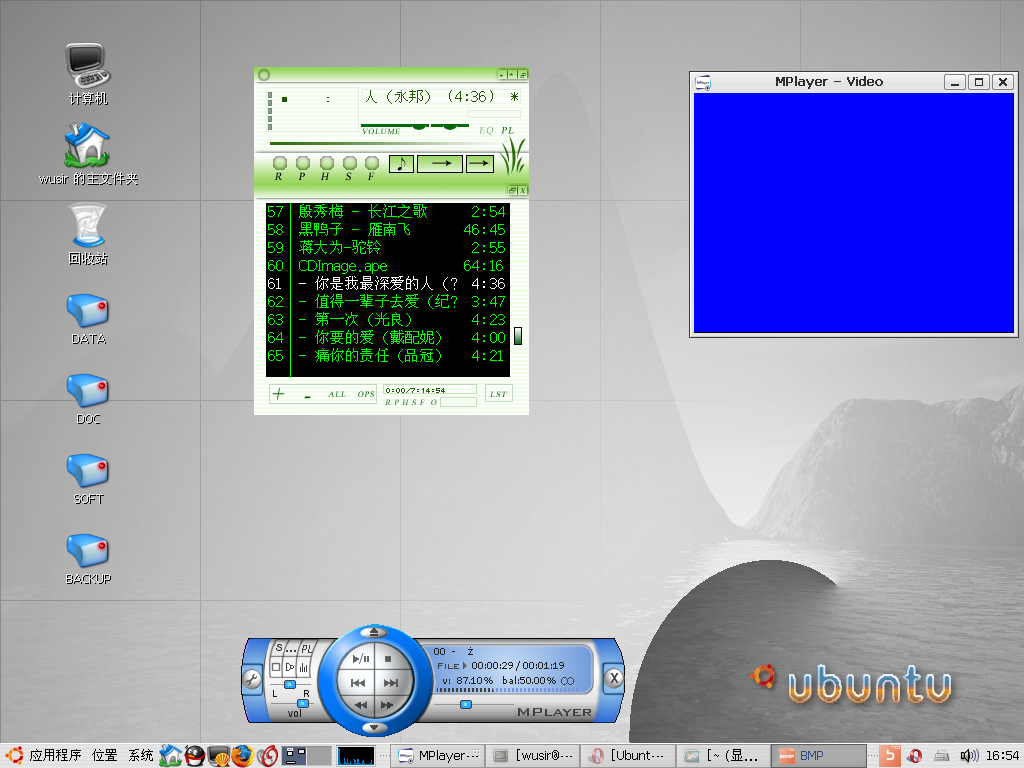The image size is (1024, 768).
Task: Click the narrow arrow button beside the grass
Action: [x=480, y=163]
